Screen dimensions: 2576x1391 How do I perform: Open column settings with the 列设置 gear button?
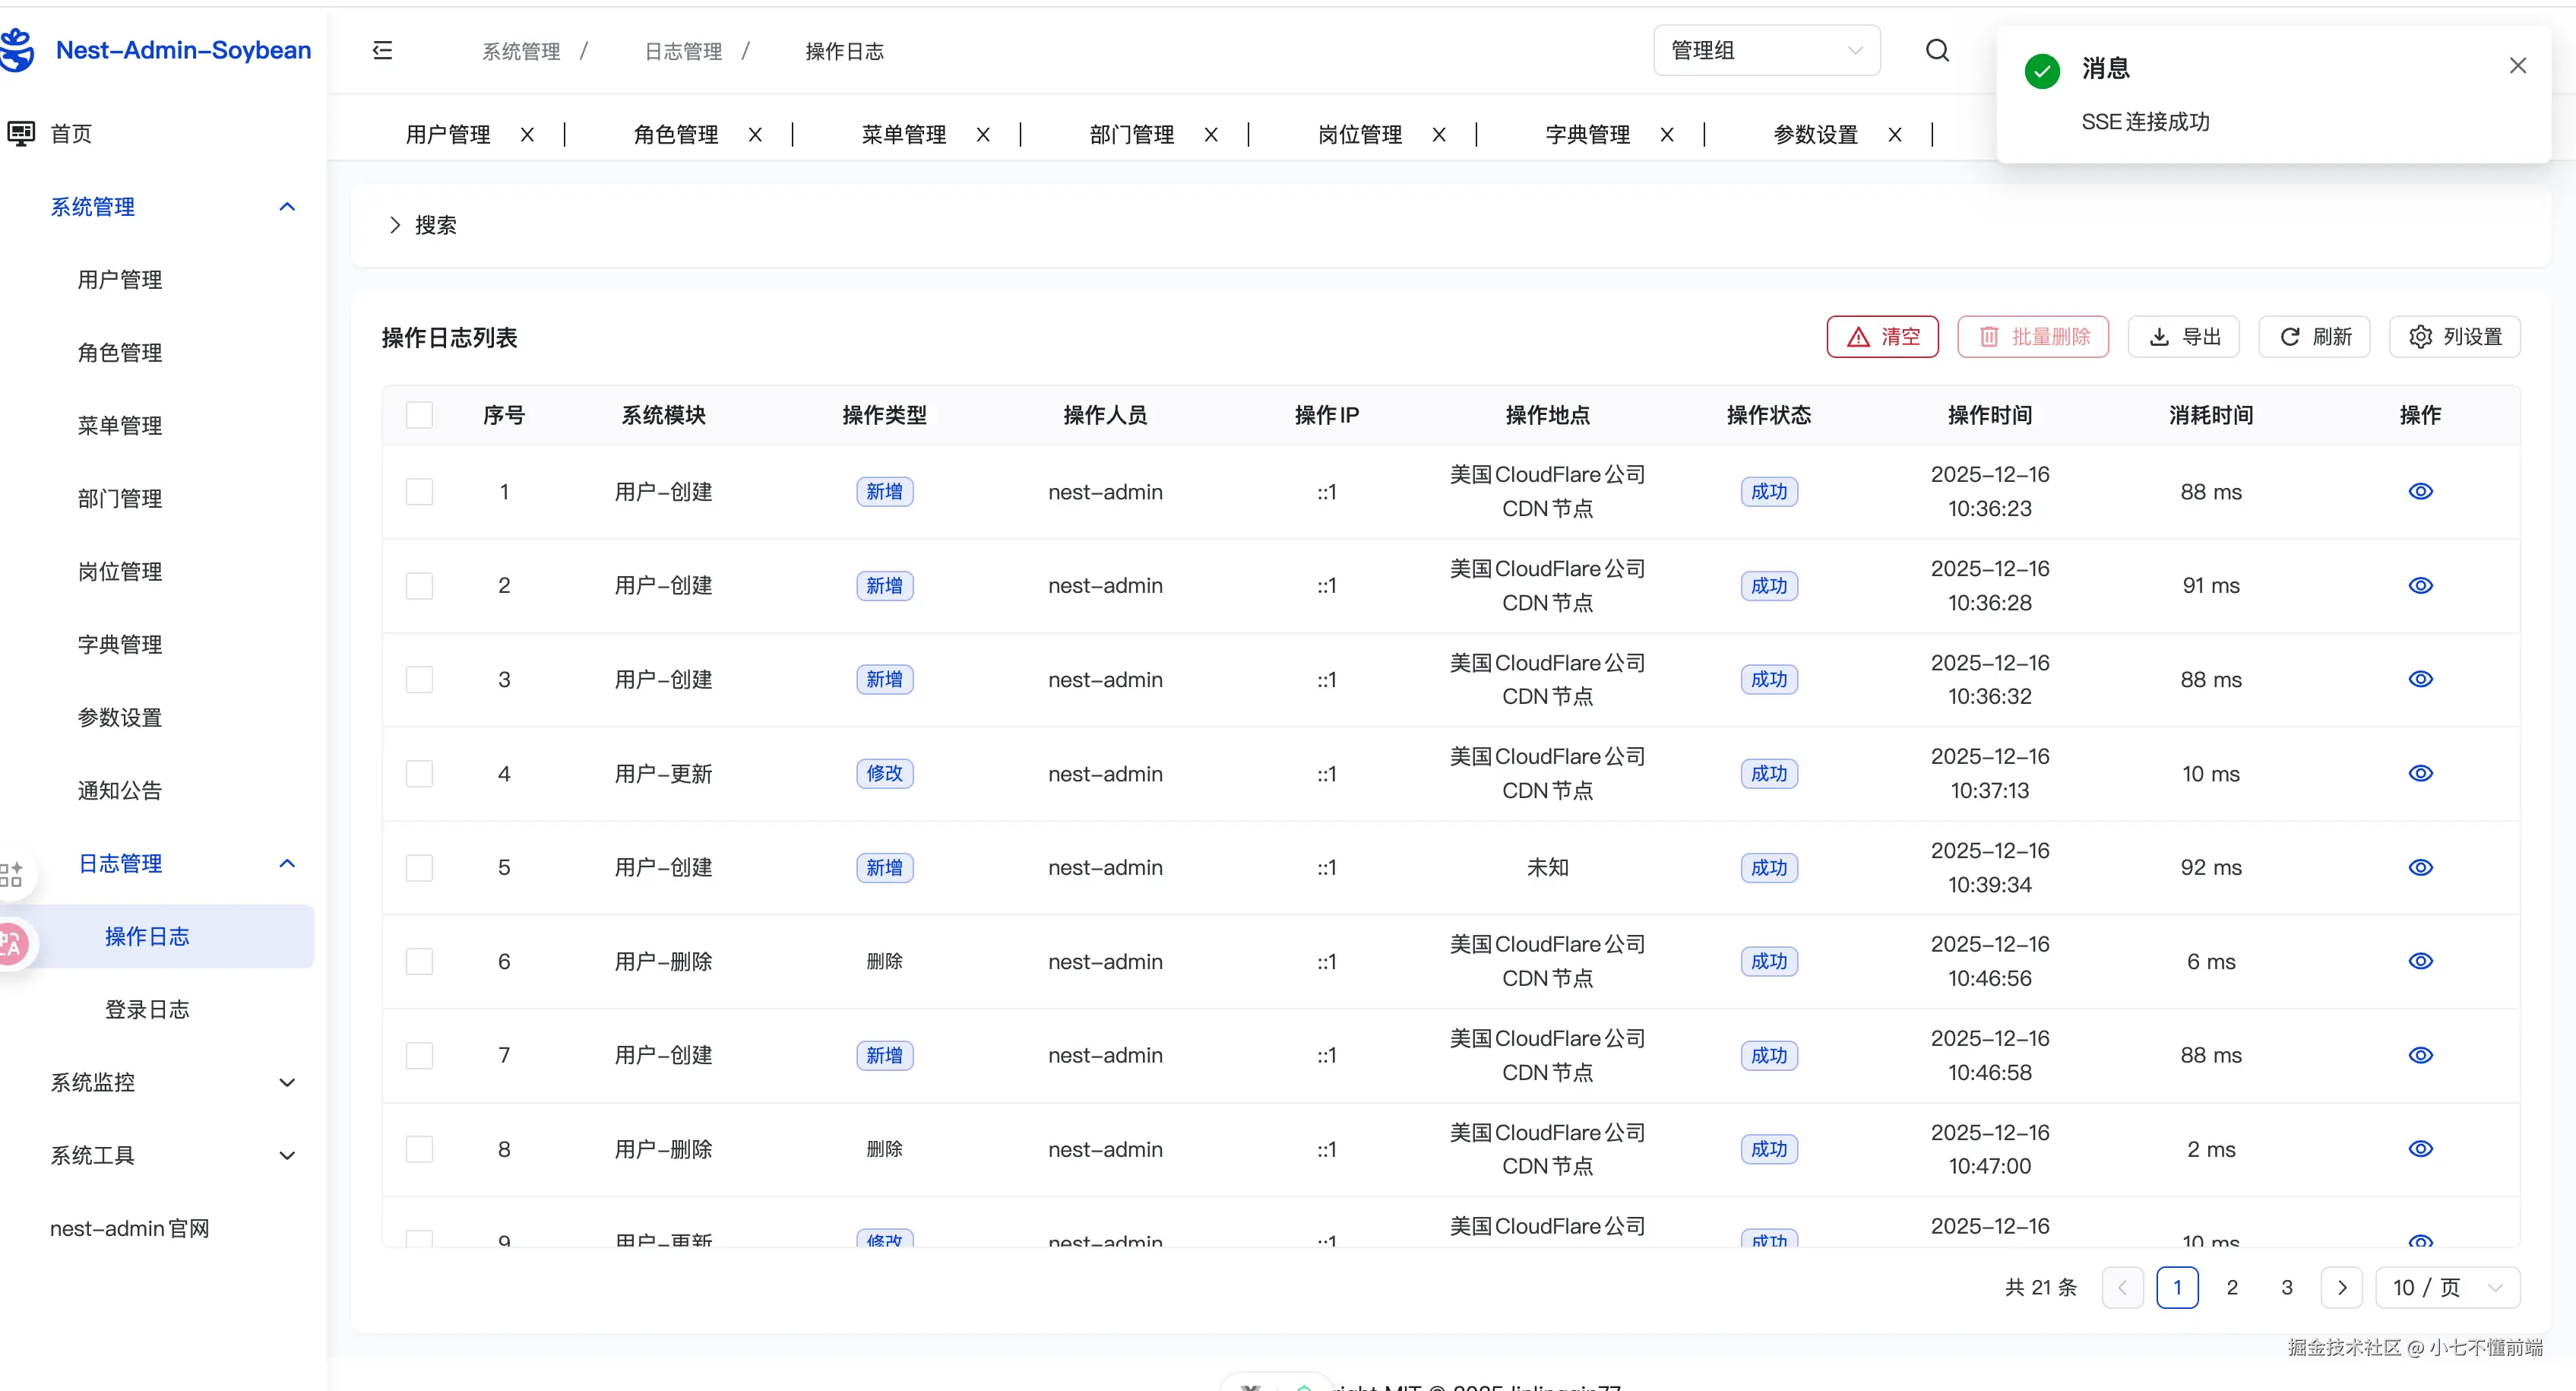point(2454,337)
